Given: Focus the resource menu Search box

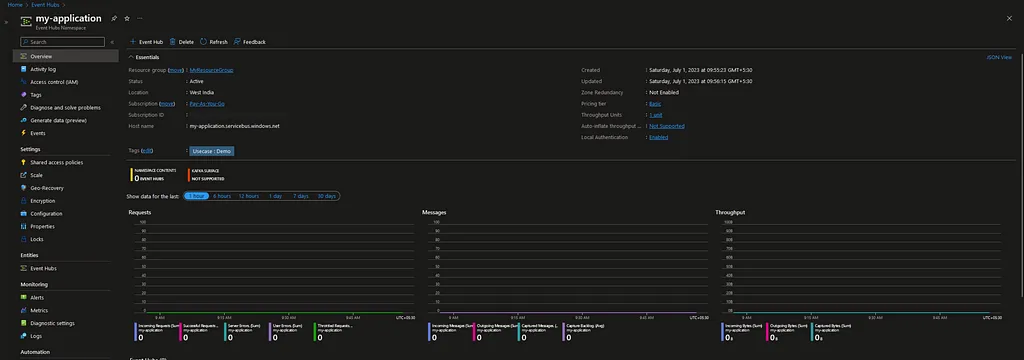Looking at the screenshot, I should [x=63, y=42].
